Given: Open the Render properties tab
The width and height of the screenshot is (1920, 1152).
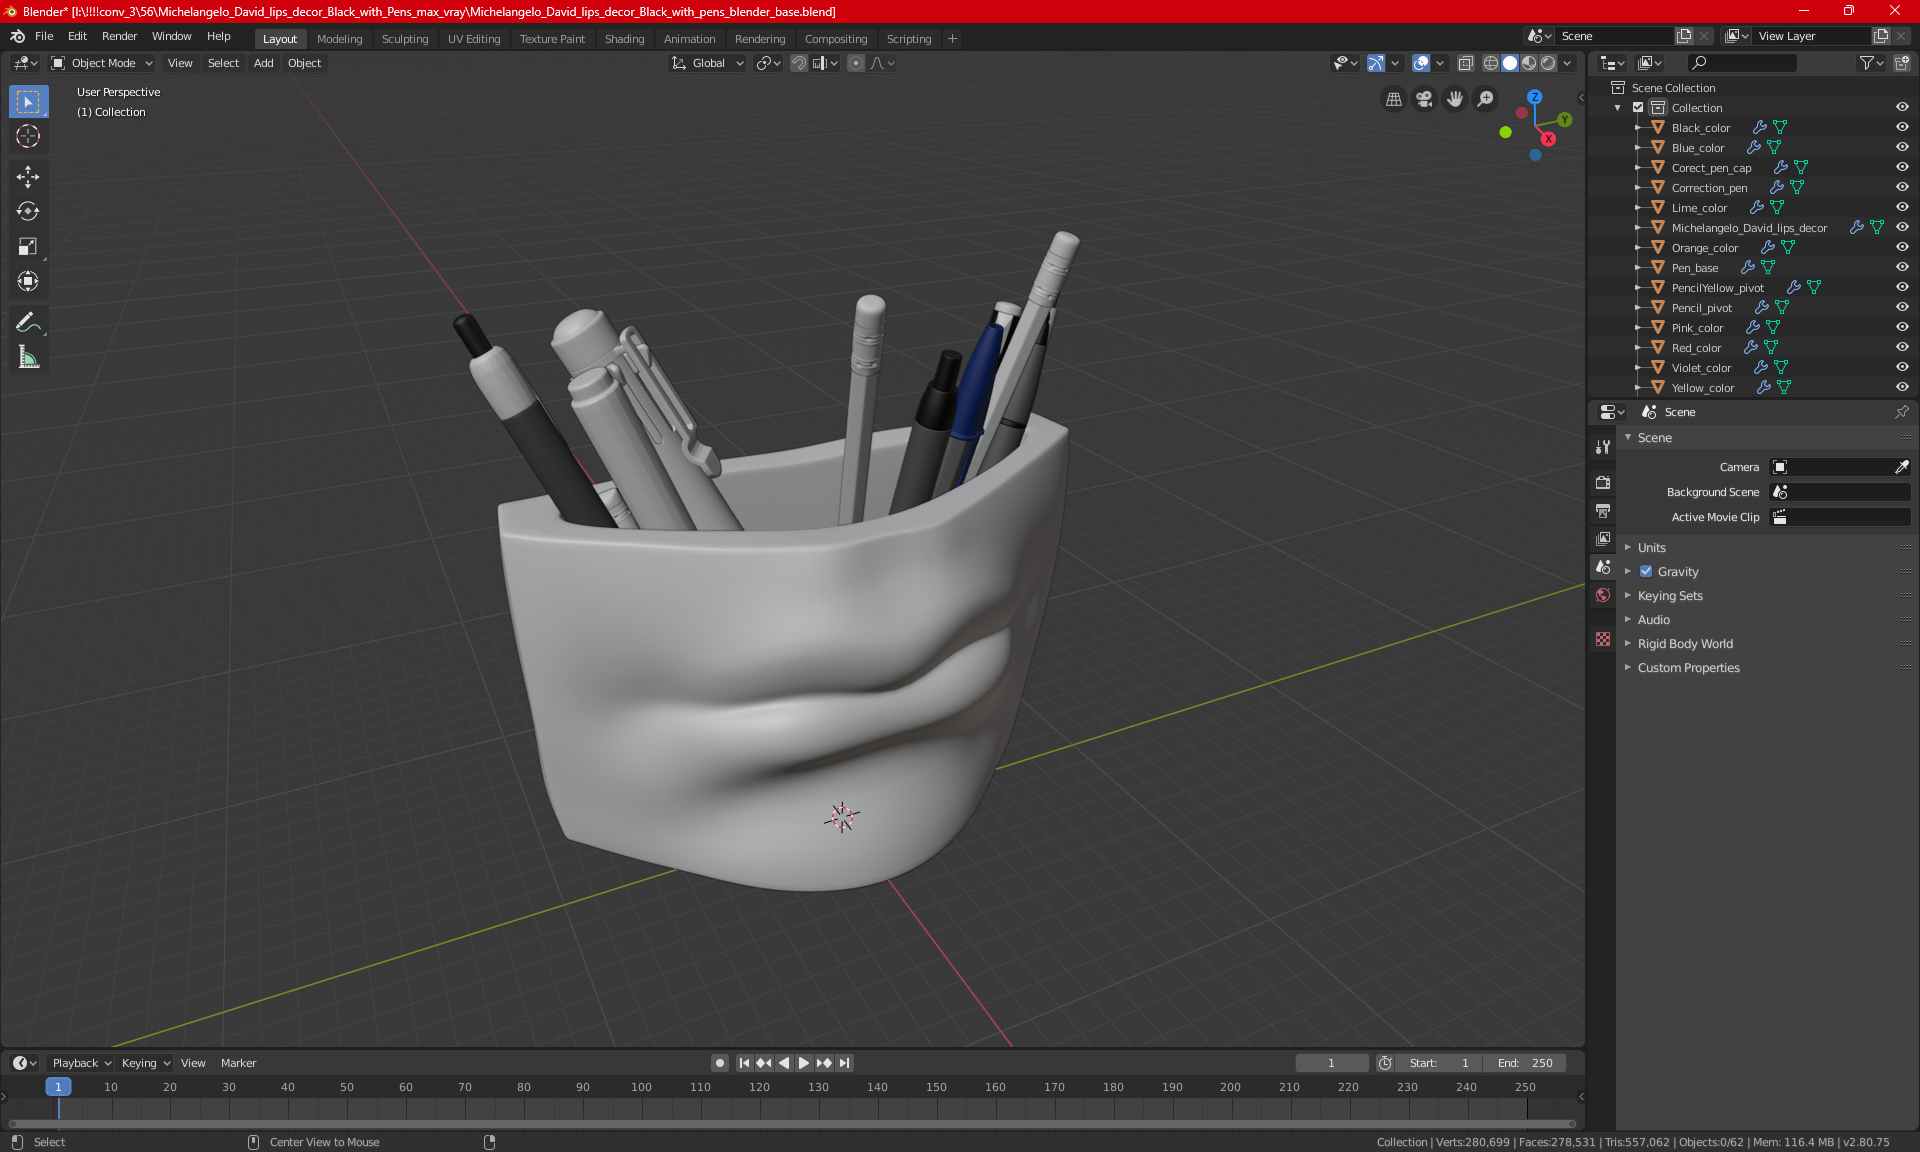Looking at the screenshot, I should tap(1603, 482).
